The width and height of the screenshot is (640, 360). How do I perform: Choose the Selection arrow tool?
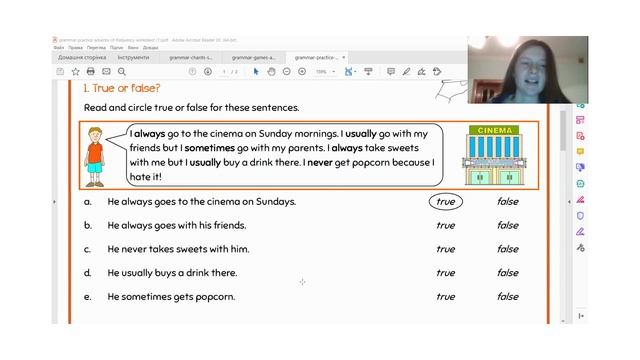(x=256, y=71)
